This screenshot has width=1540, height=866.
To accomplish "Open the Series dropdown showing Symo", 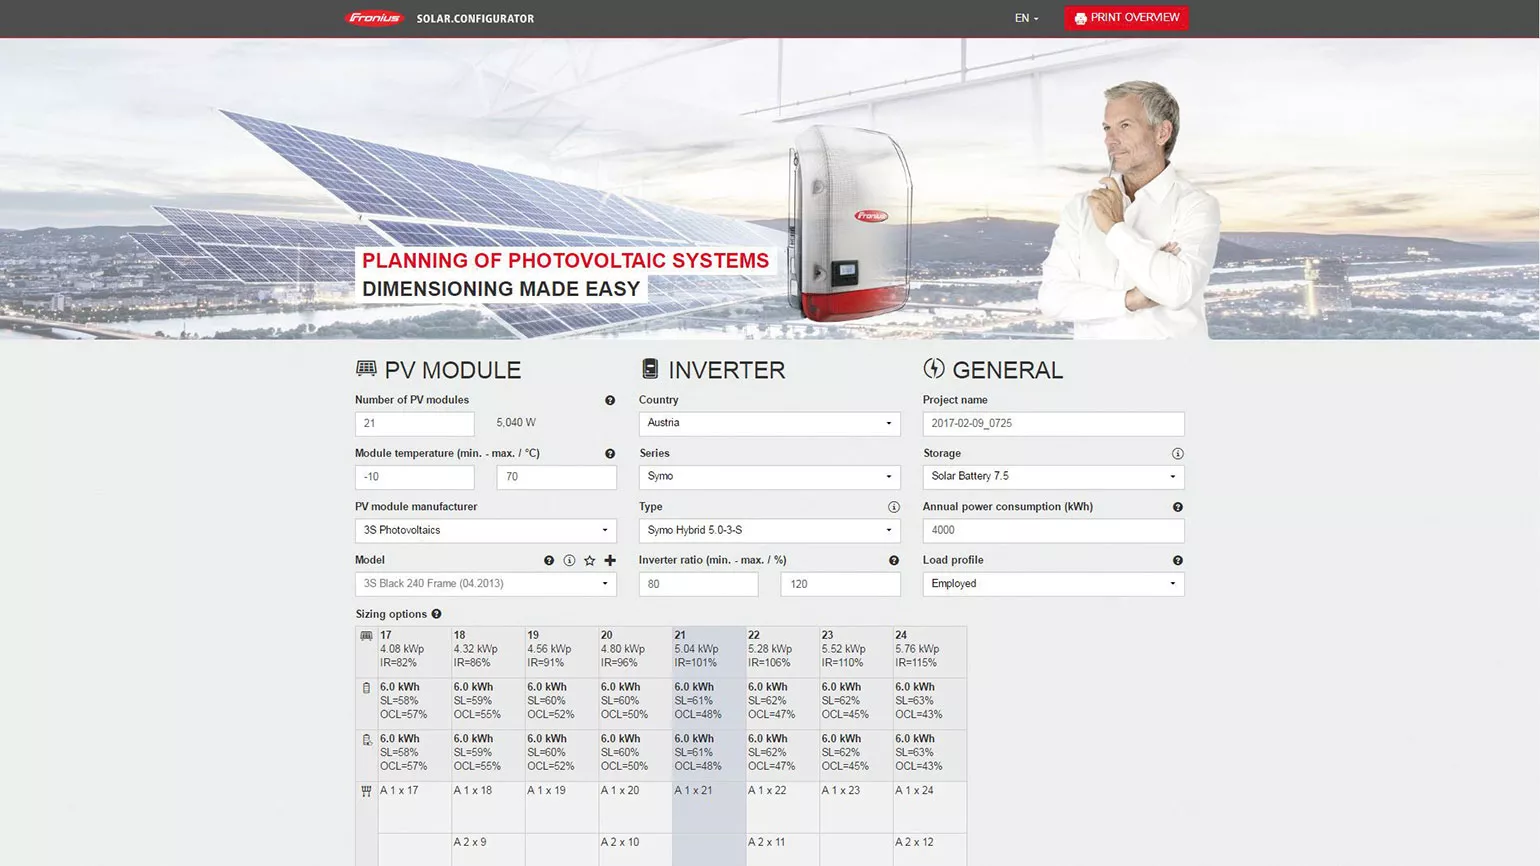I will (770, 477).
